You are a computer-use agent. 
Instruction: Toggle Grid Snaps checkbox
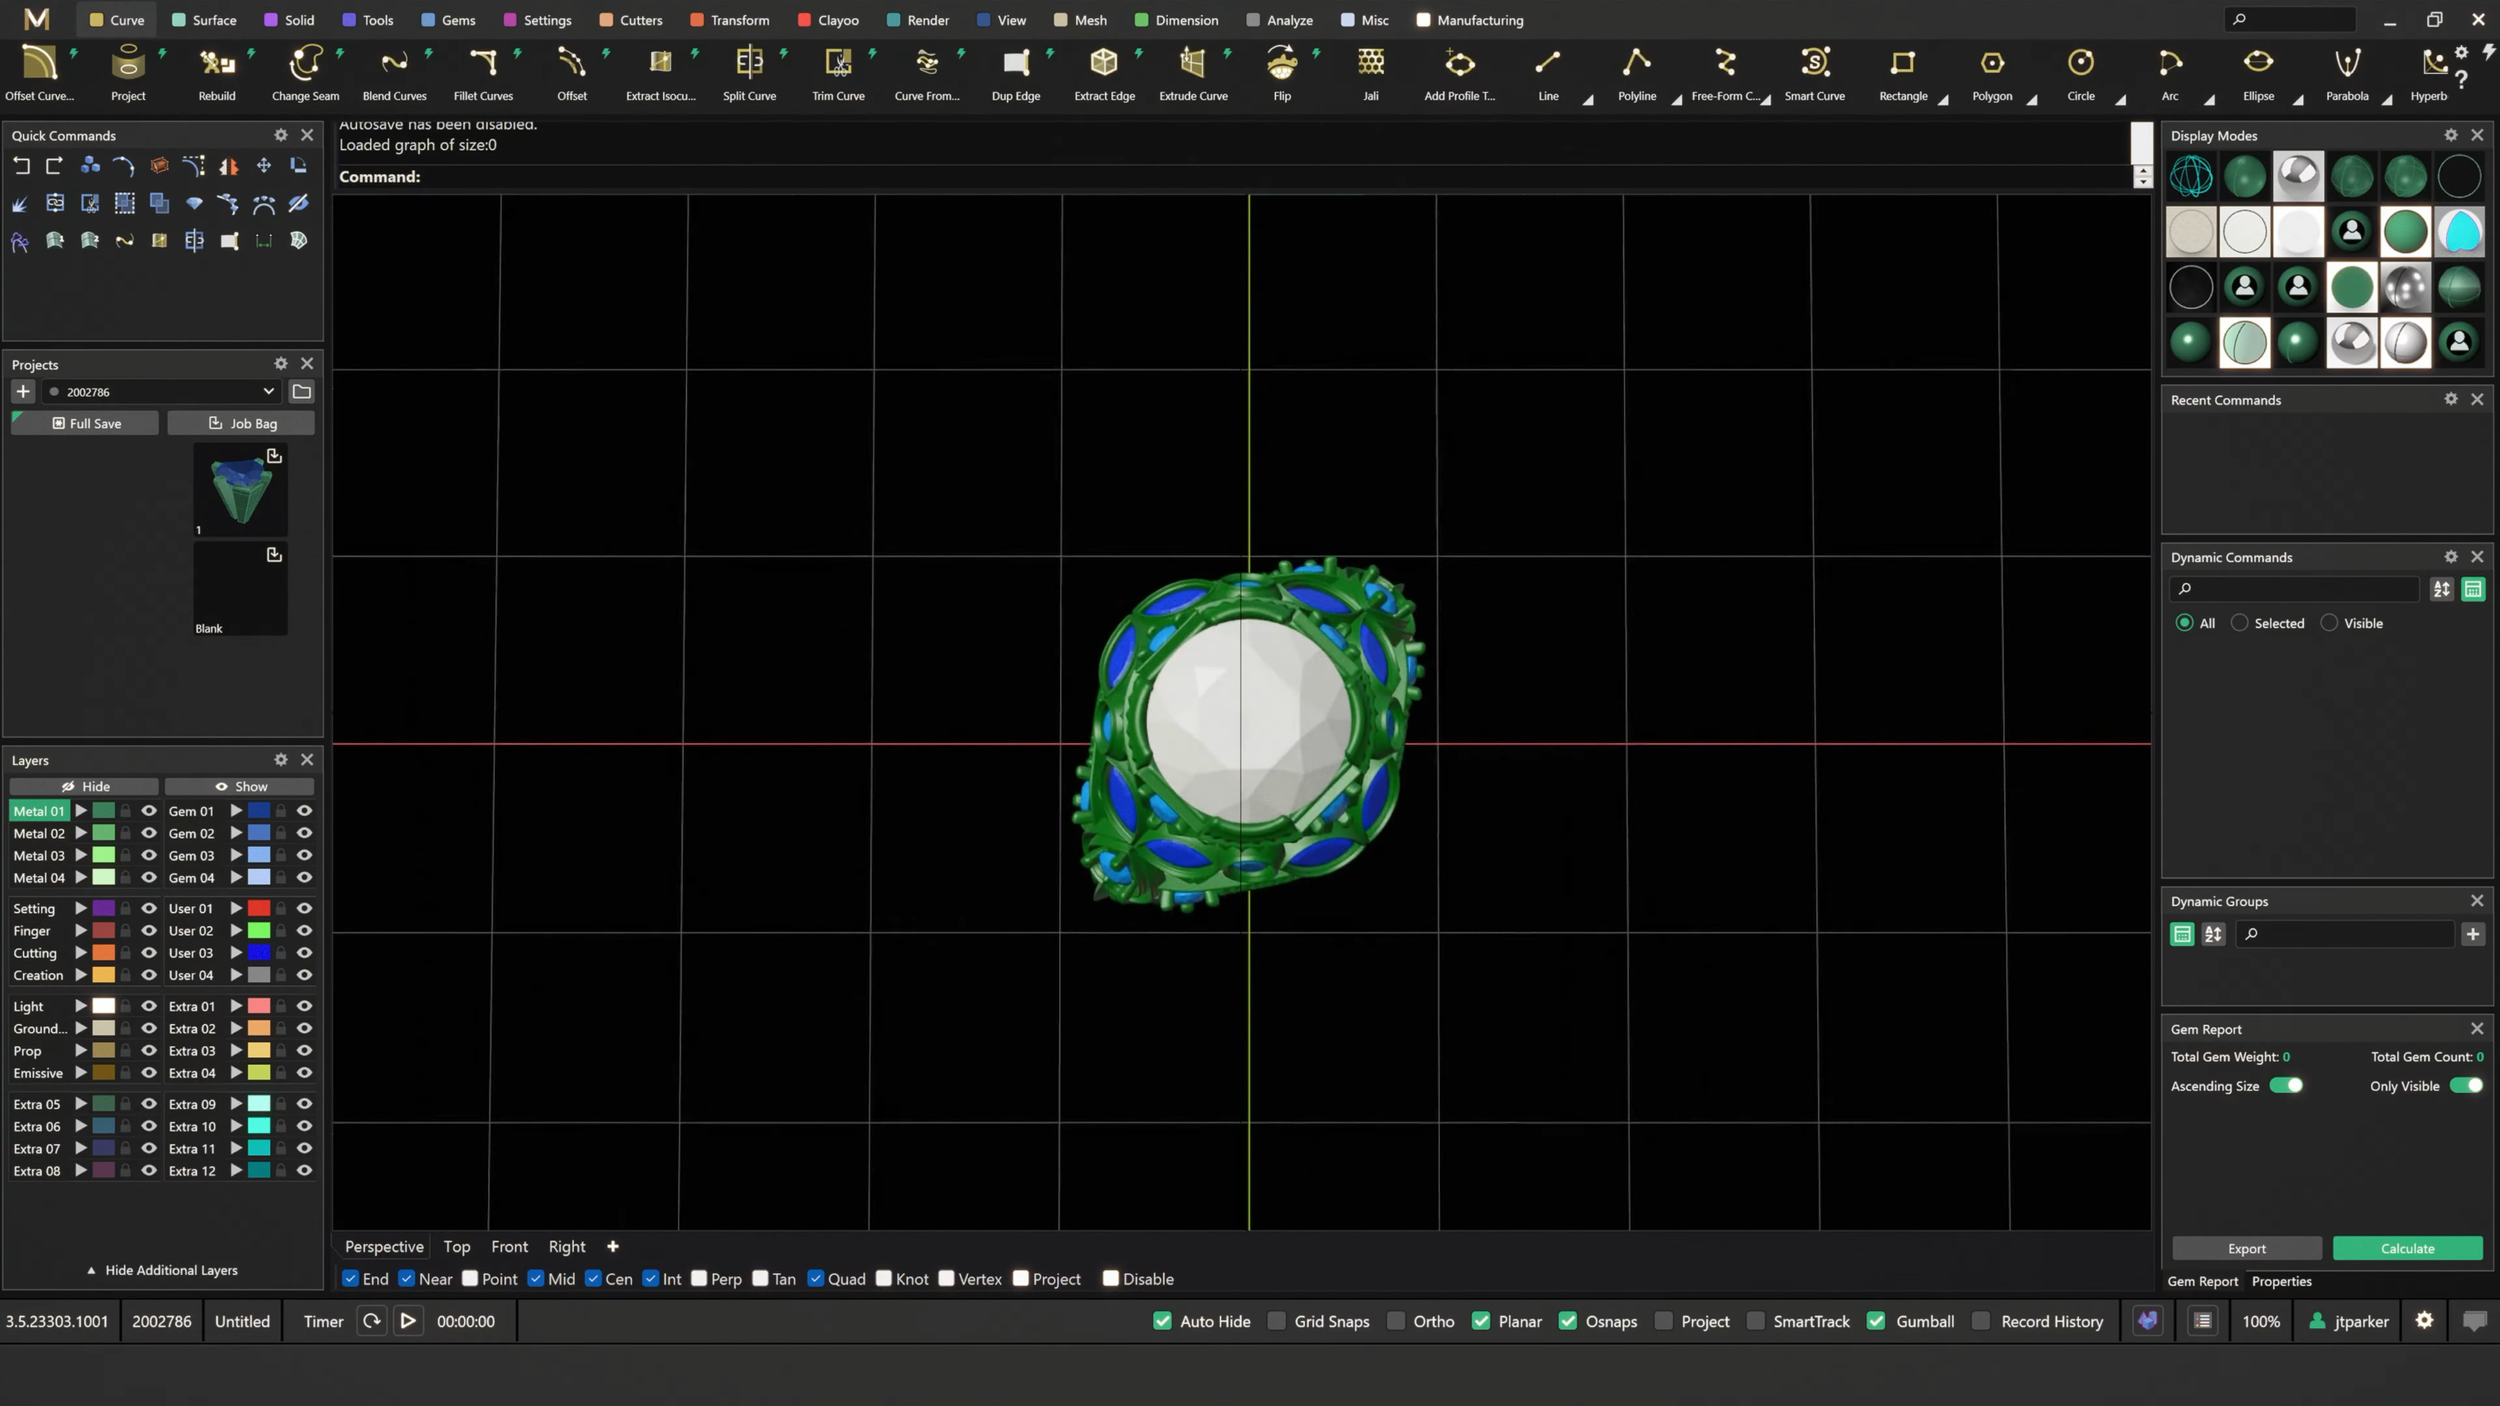click(x=1277, y=1321)
